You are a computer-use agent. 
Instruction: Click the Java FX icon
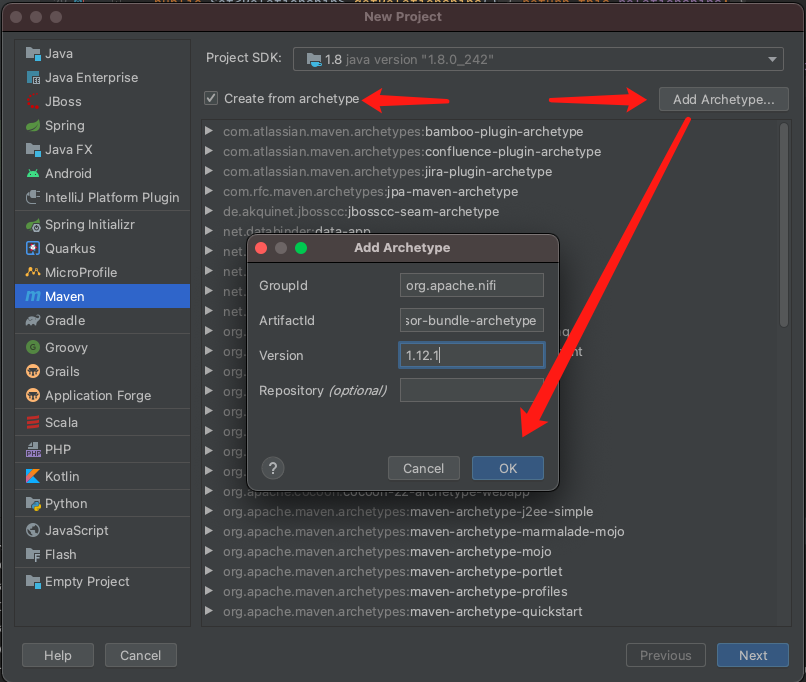33,150
